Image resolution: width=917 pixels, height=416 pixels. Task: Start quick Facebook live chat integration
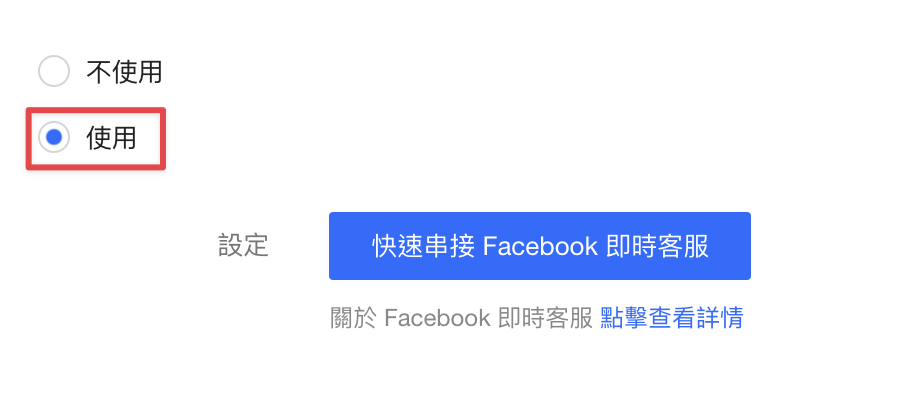[x=540, y=246]
